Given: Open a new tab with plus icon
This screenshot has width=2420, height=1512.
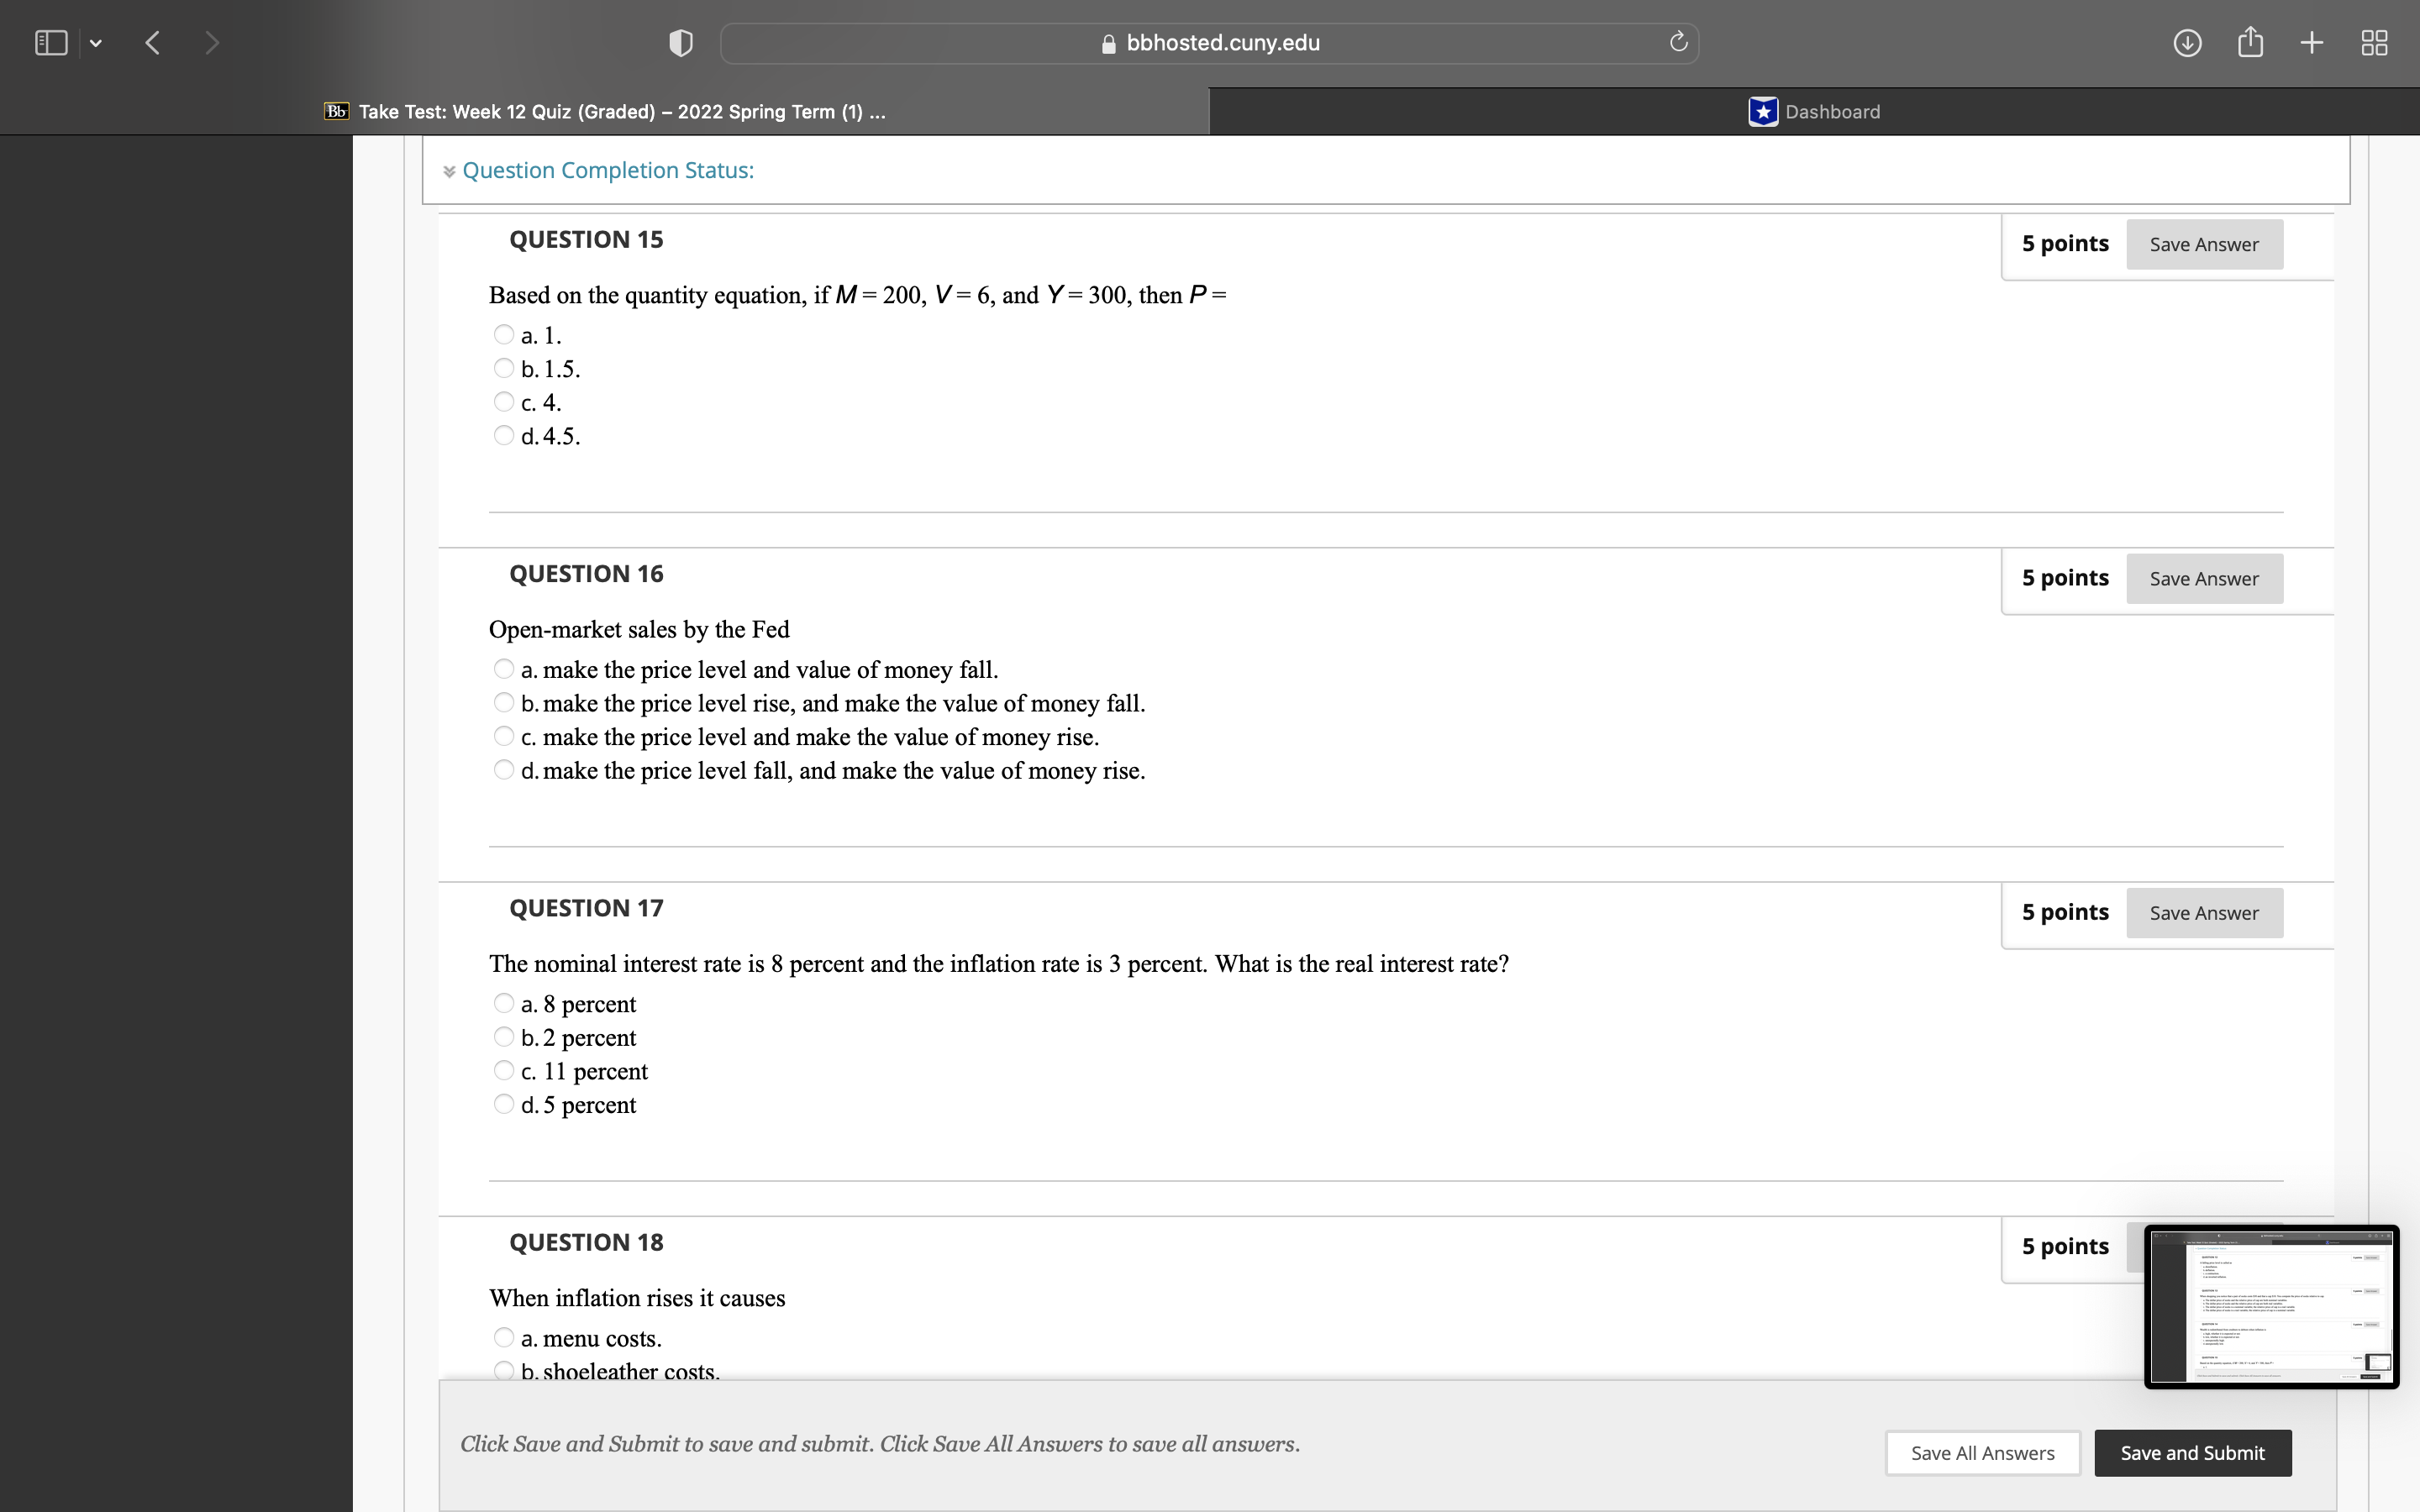Looking at the screenshot, I should click(2312, 43).
